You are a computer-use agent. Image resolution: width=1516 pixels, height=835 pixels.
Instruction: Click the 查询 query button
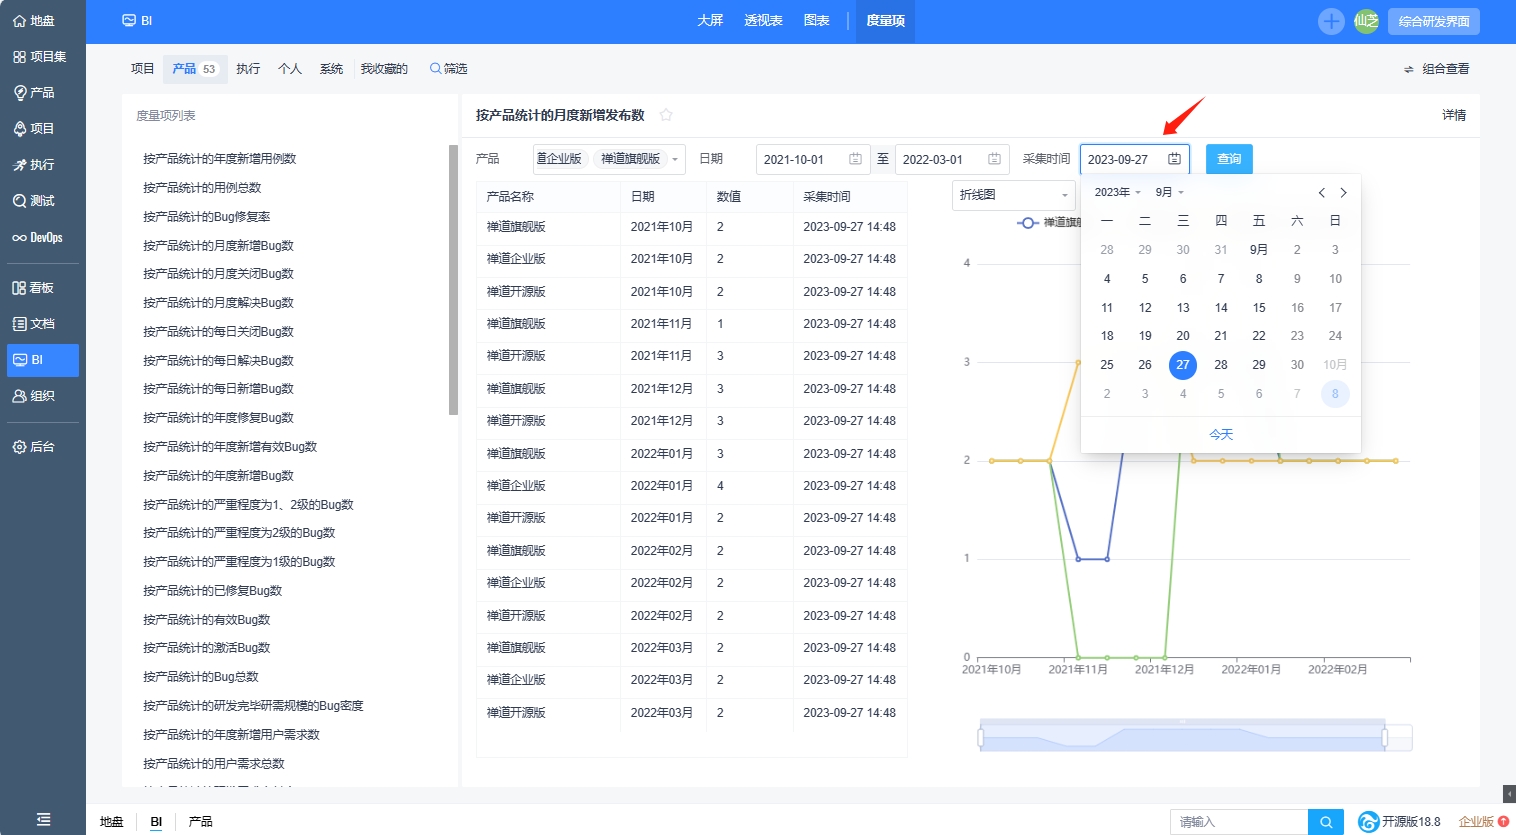pos(1229,159)
